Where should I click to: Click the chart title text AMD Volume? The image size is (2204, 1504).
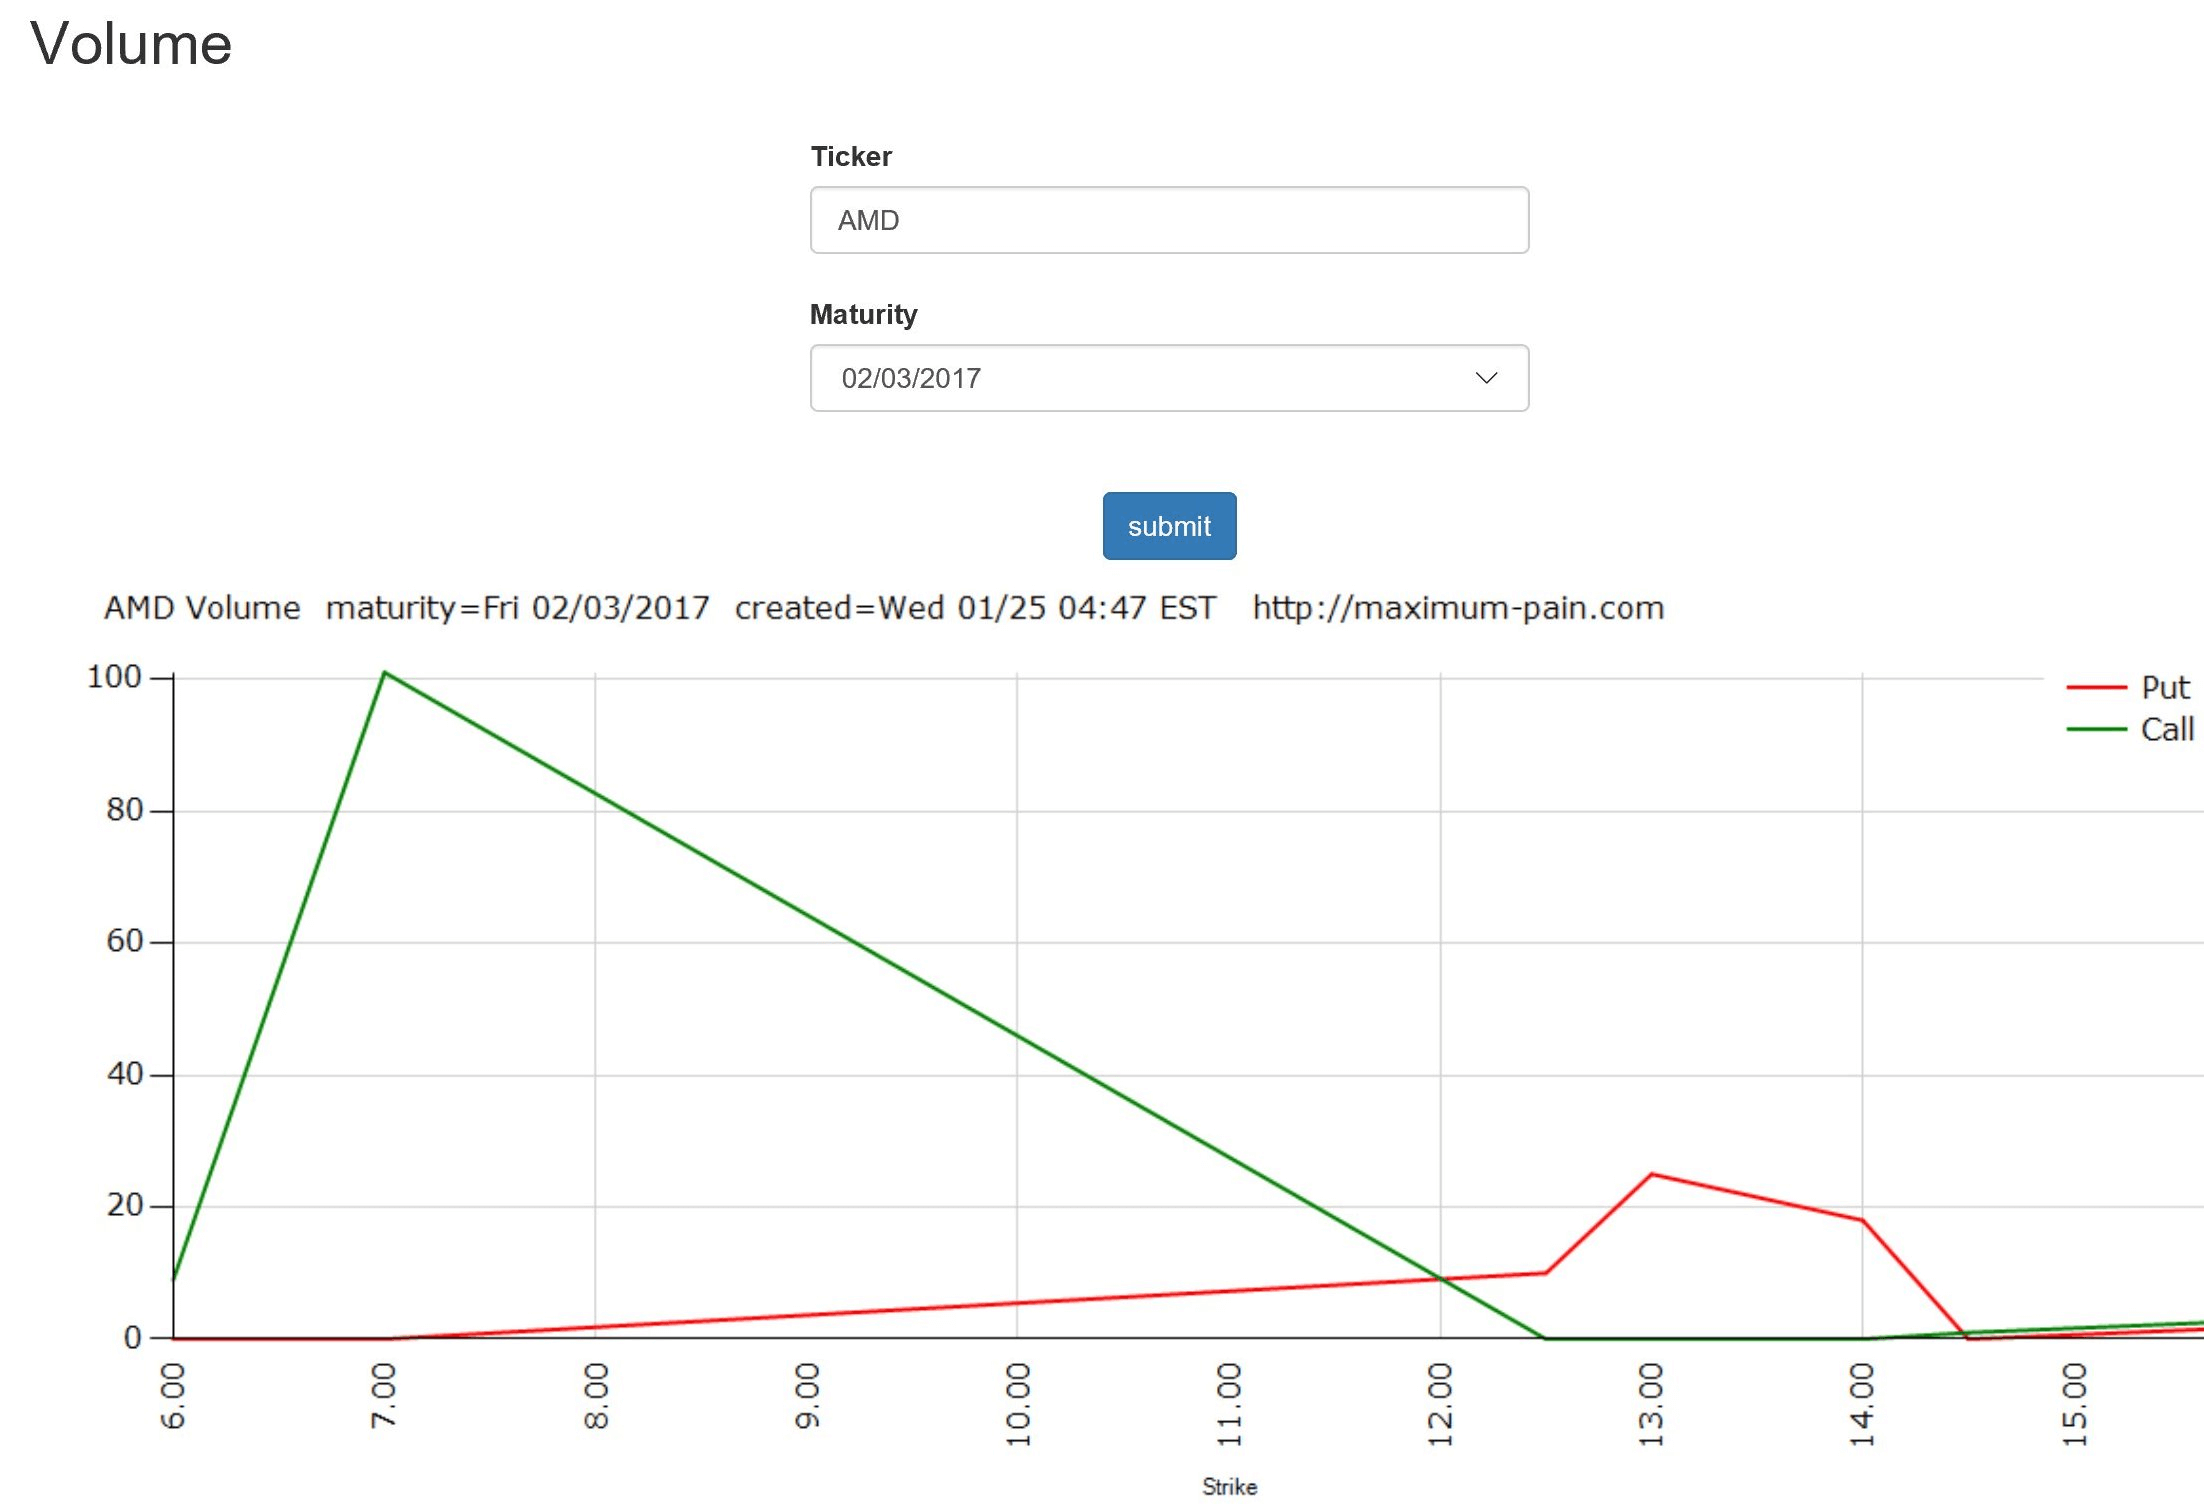point(202,608)
